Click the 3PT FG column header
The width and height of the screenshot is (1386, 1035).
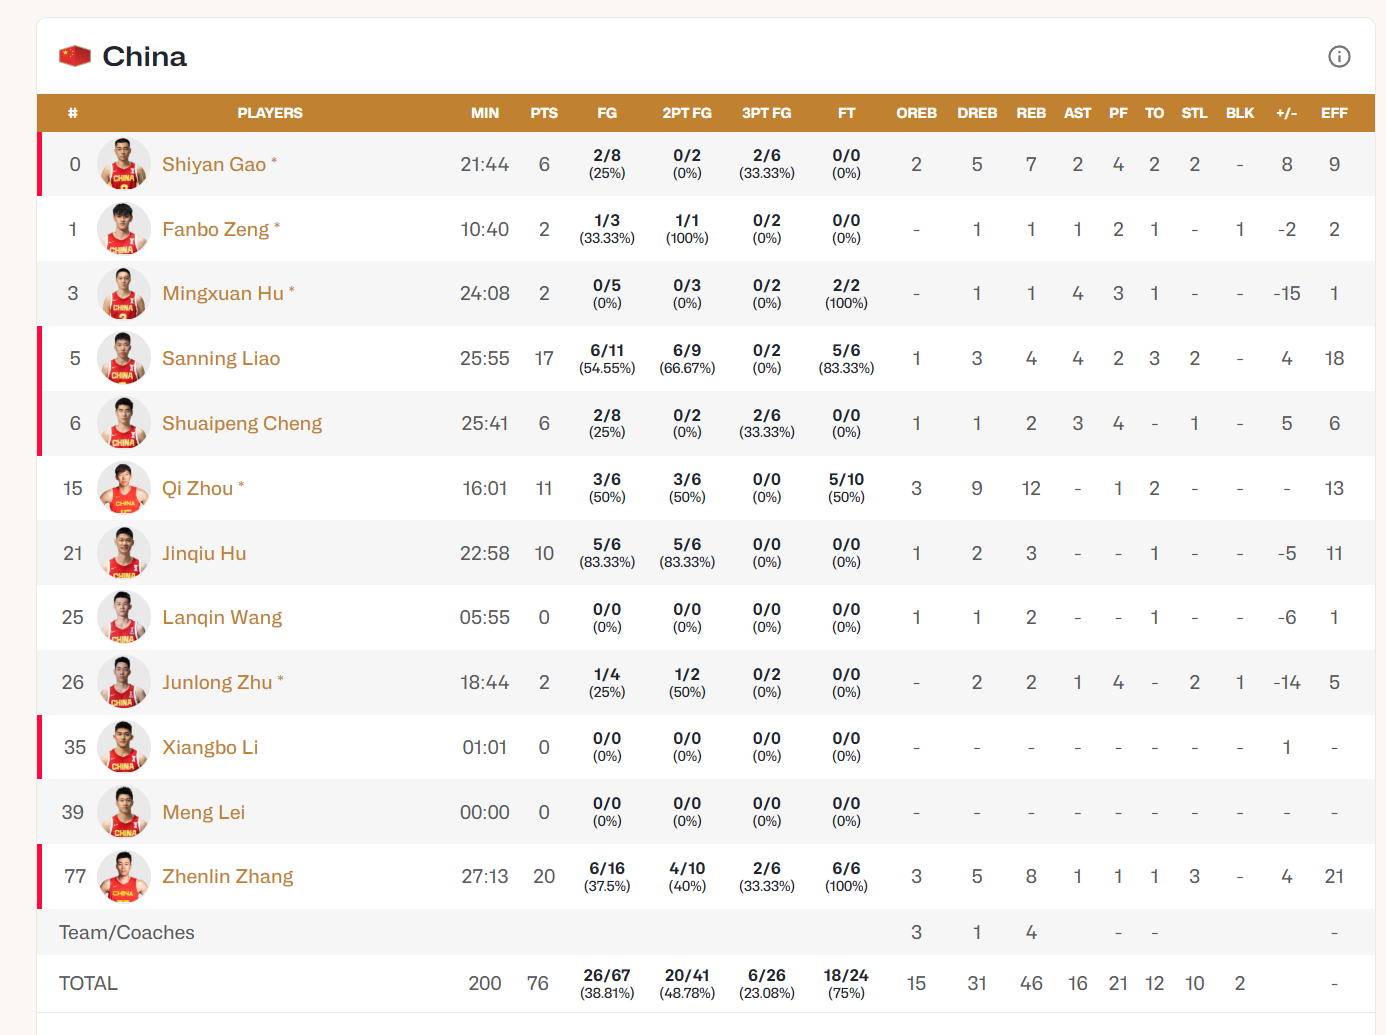[766, 113]
